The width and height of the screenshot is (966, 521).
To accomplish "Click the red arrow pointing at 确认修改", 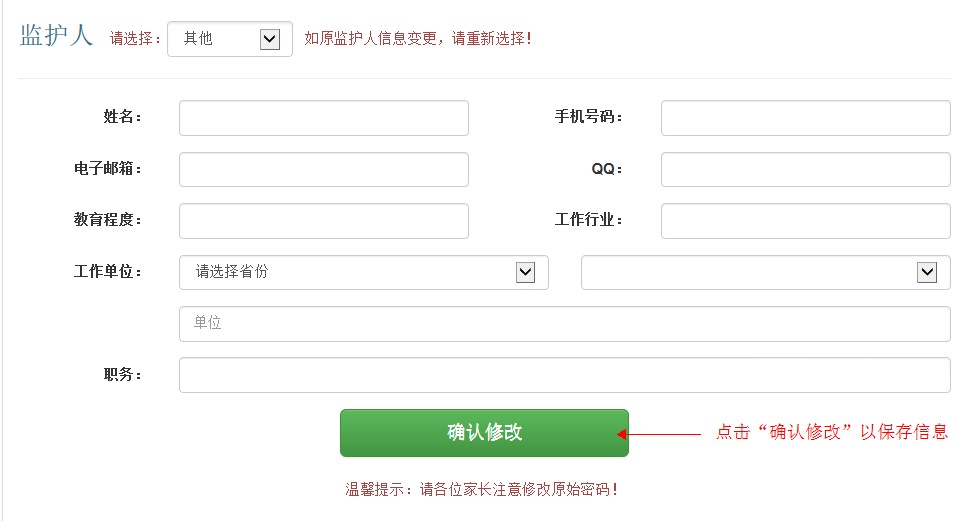I will (660, 434).
